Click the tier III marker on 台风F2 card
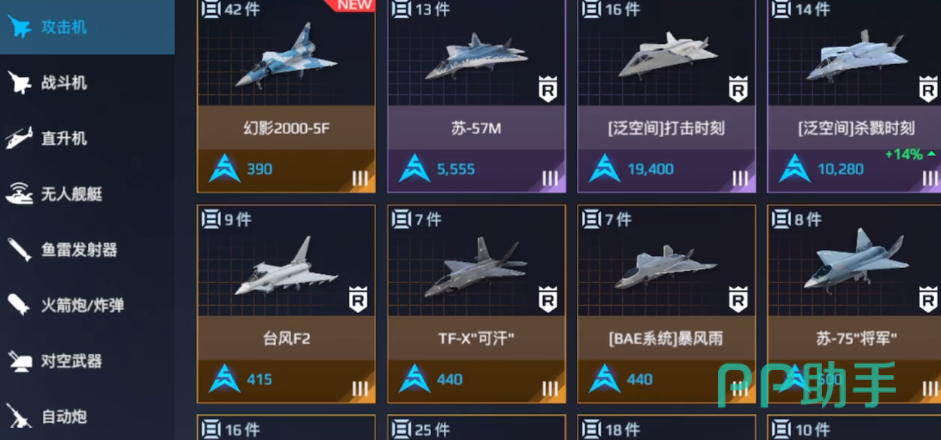Viewport: 941px width, 440px height. [x=359, y=388]
